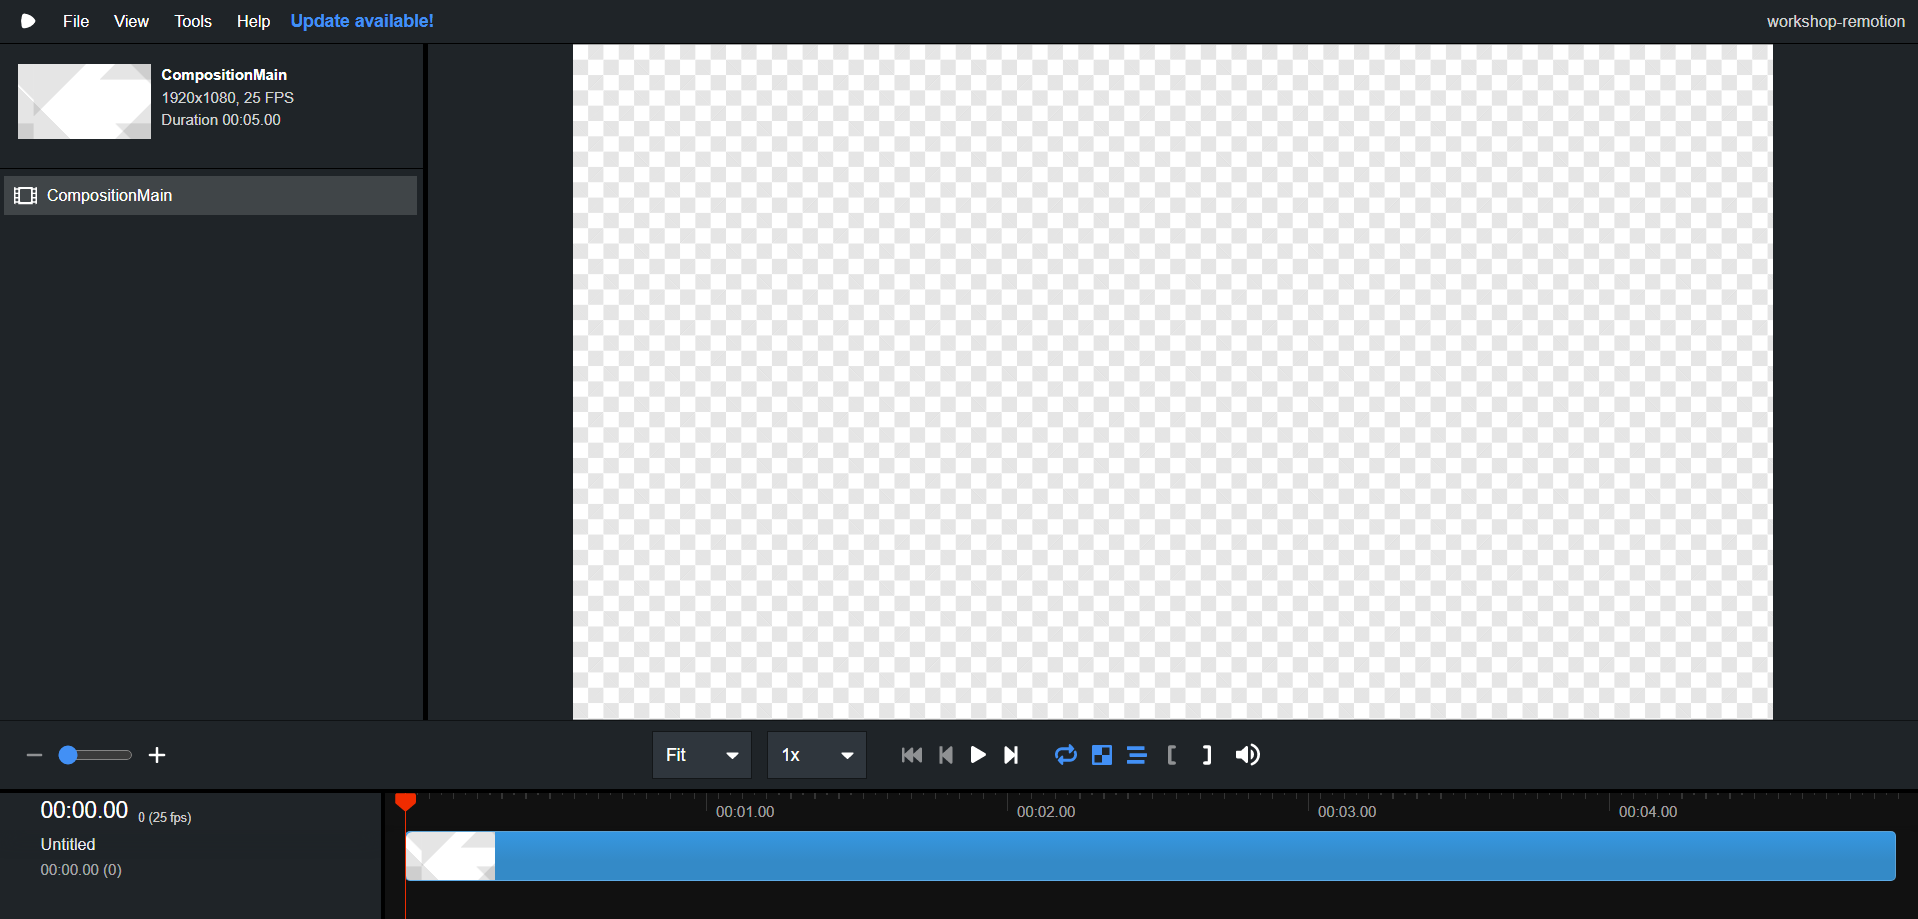This screenshot has height=919, width=1918.
Task: Click the Untitled sequence label
Action: click(68, 845)
